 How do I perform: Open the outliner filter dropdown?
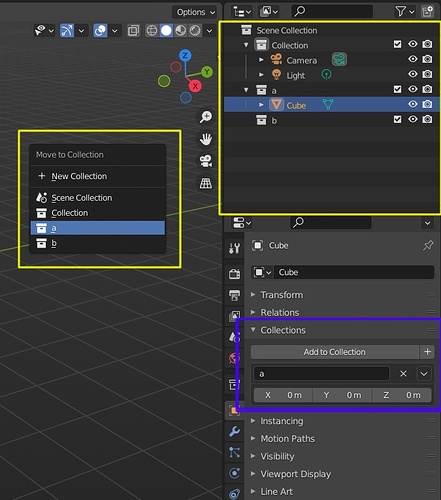[405, 12]
